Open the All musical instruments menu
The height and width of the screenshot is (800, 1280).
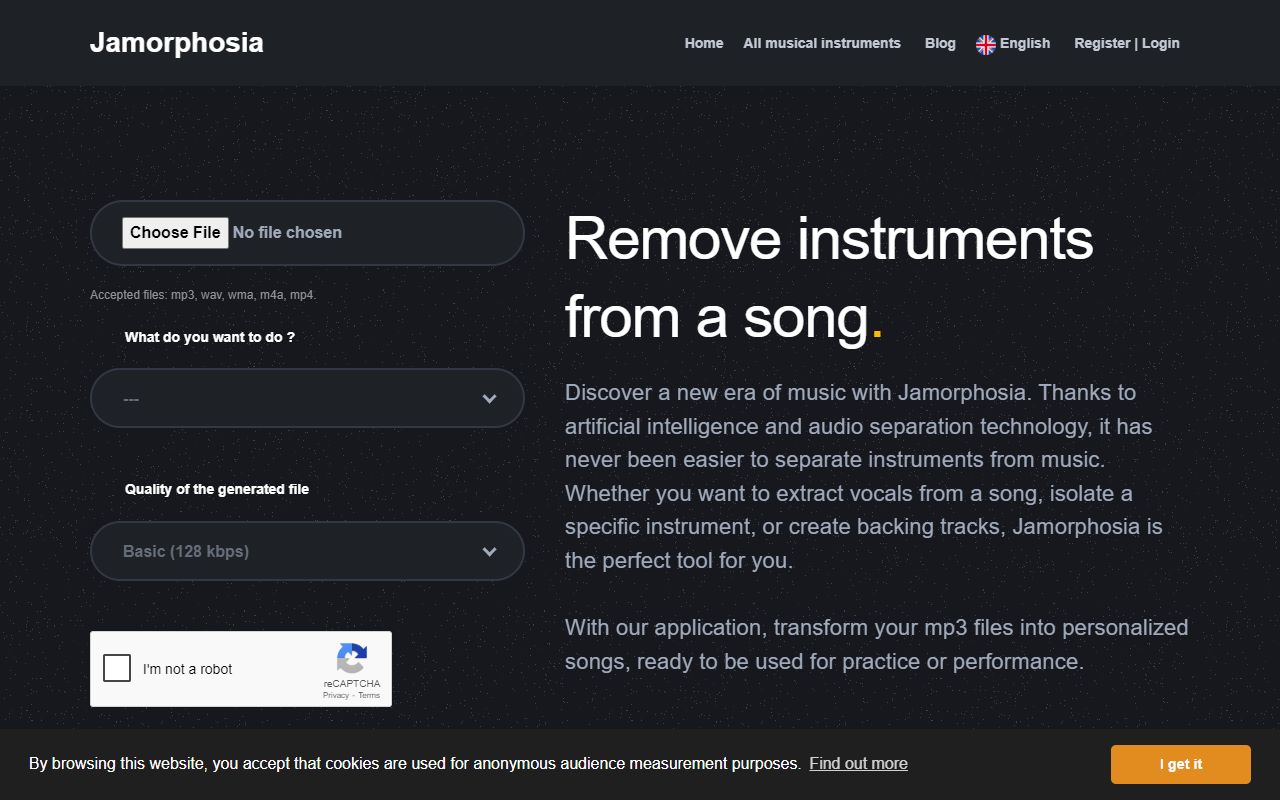[821, 43]
